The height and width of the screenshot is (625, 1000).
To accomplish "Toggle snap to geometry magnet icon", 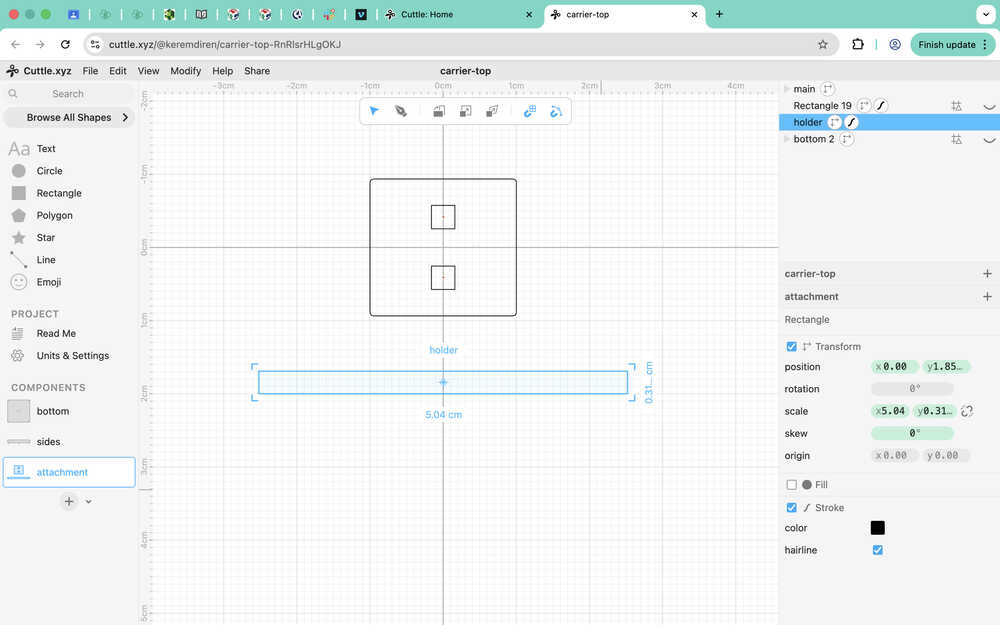I will 556,112.
